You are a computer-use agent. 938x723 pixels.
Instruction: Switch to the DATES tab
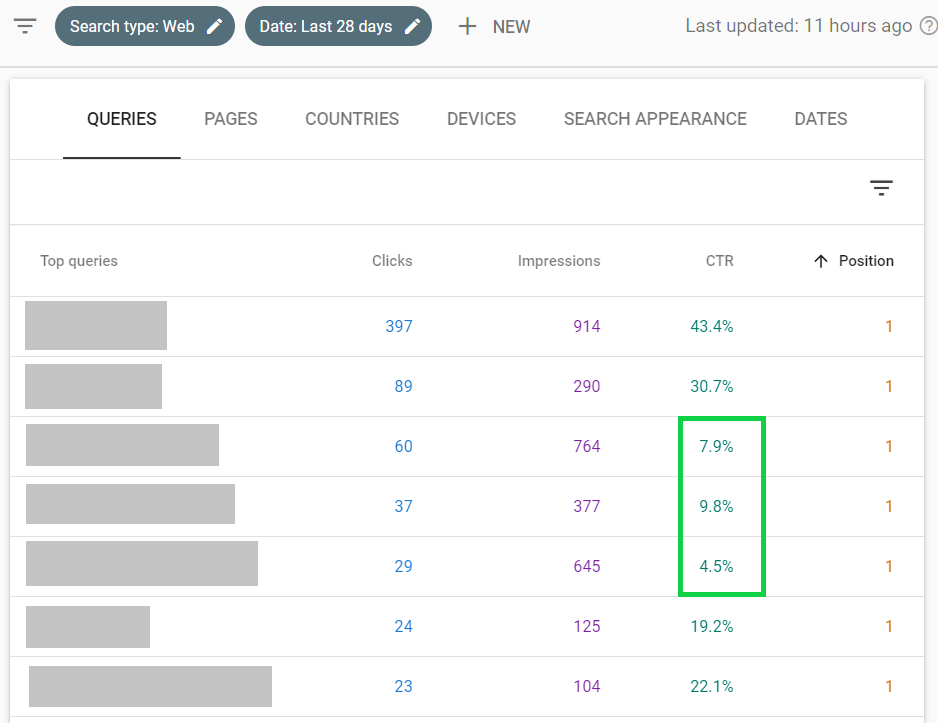pyautogui.click(x=821, y=119)
